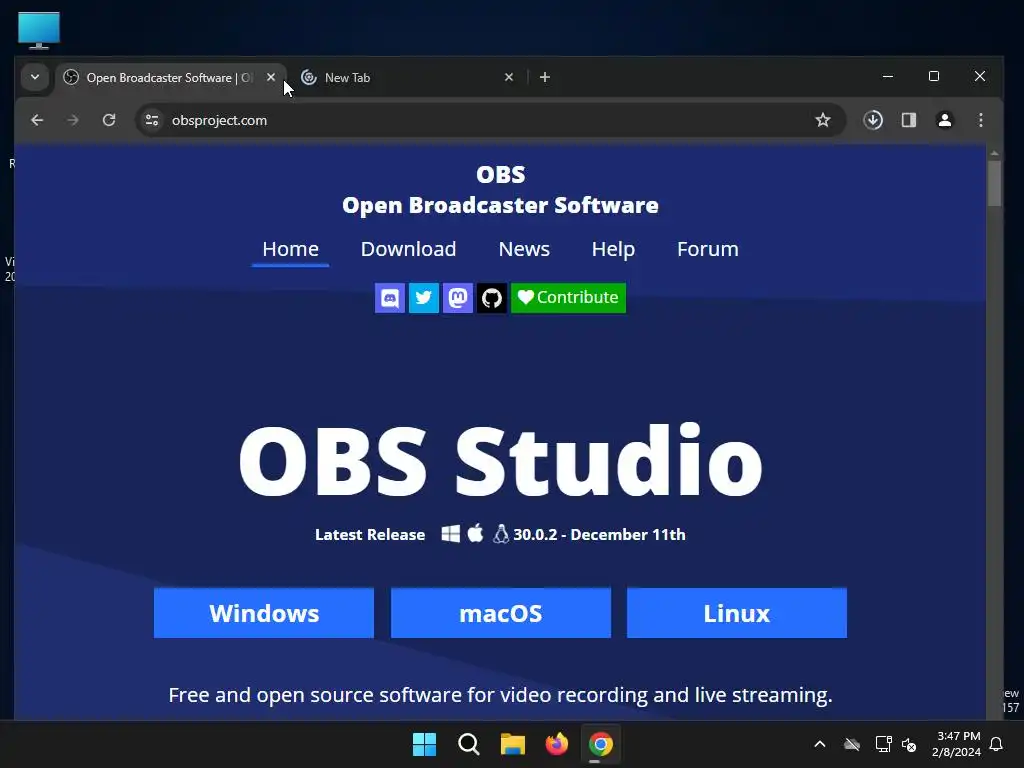This screenshot has height=768, width=1024.
Task: Open File Explorer from the taskbar
Action: pyautogui.click(x=513, y=744)
